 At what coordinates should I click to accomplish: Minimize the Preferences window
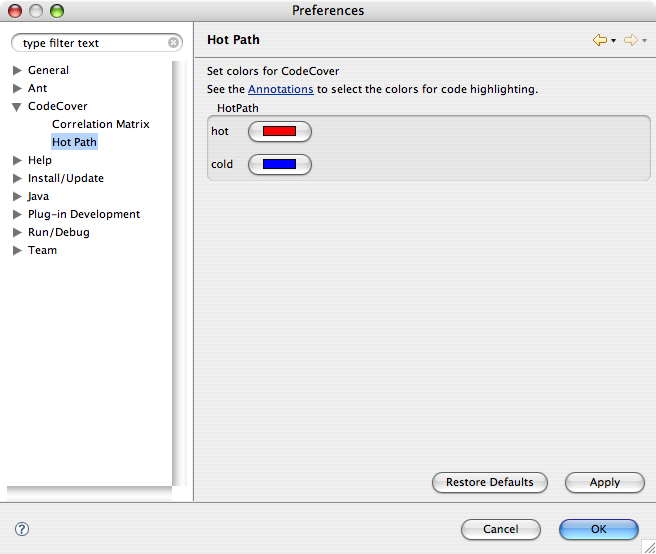[x=36, y=10]
